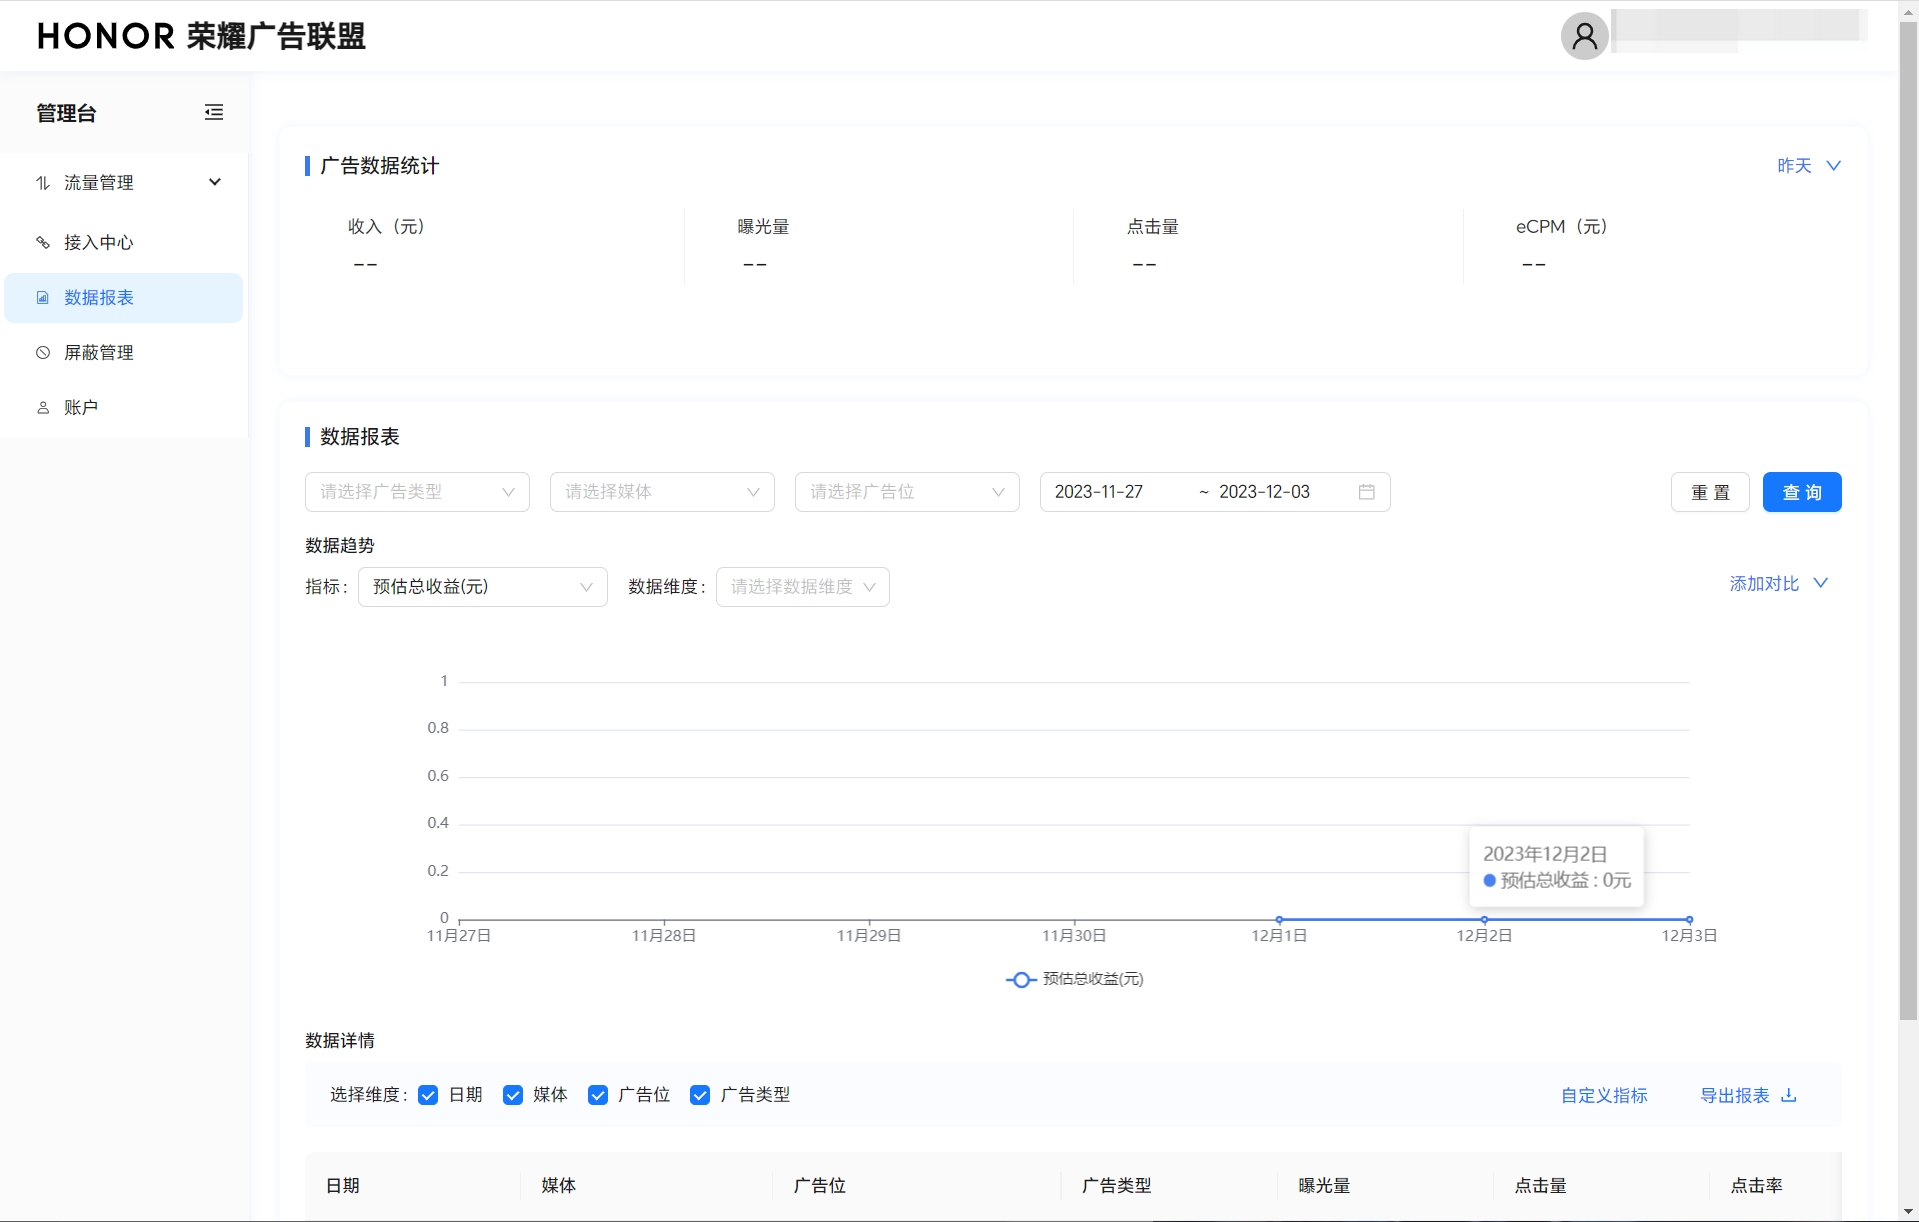This screenshot has height=1222, width=1919.
Task: Click the page vertical scrollbar thumb
Action: (x=1908, y=520)
